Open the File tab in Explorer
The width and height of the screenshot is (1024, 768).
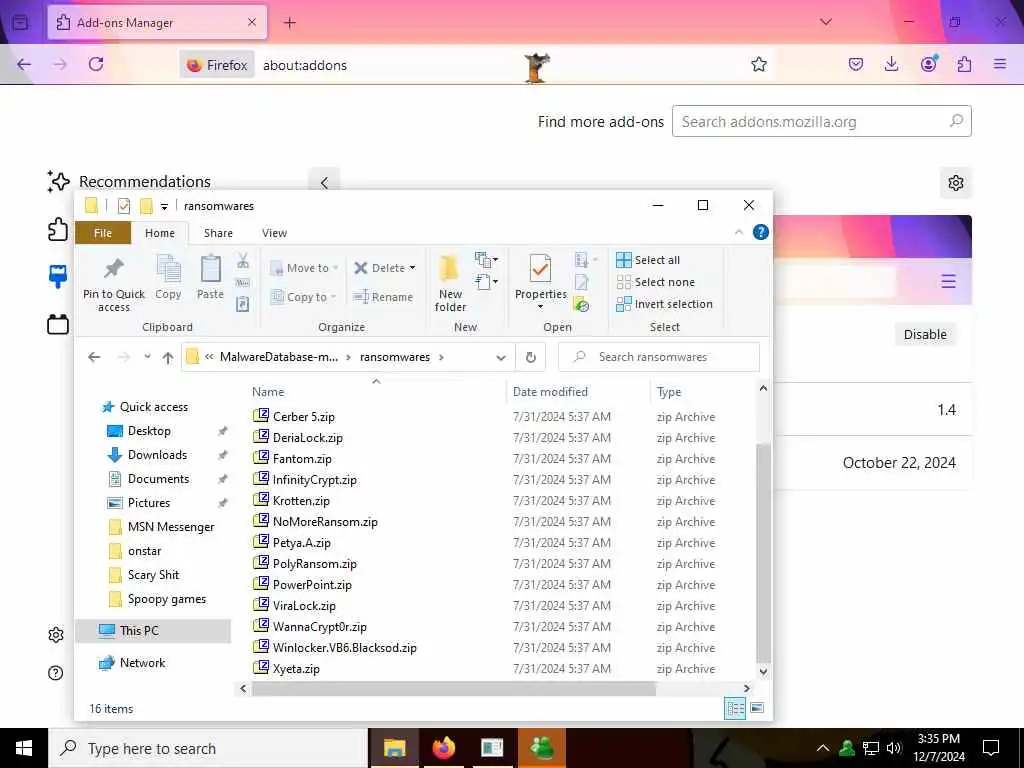coord(103,233)
